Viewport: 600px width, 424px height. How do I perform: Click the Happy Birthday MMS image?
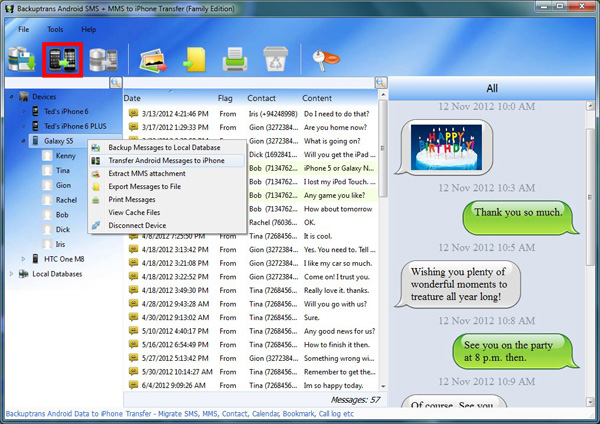tap(446, 147)
